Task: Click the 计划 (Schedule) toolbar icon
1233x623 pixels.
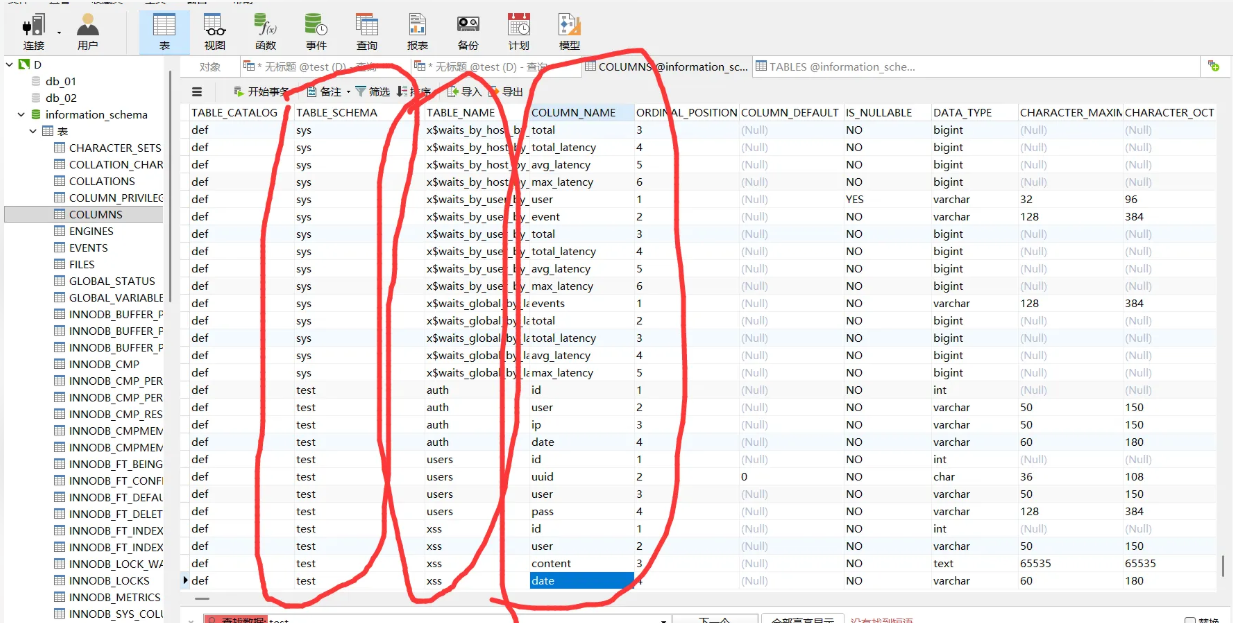Action: [x=518, y=30]
